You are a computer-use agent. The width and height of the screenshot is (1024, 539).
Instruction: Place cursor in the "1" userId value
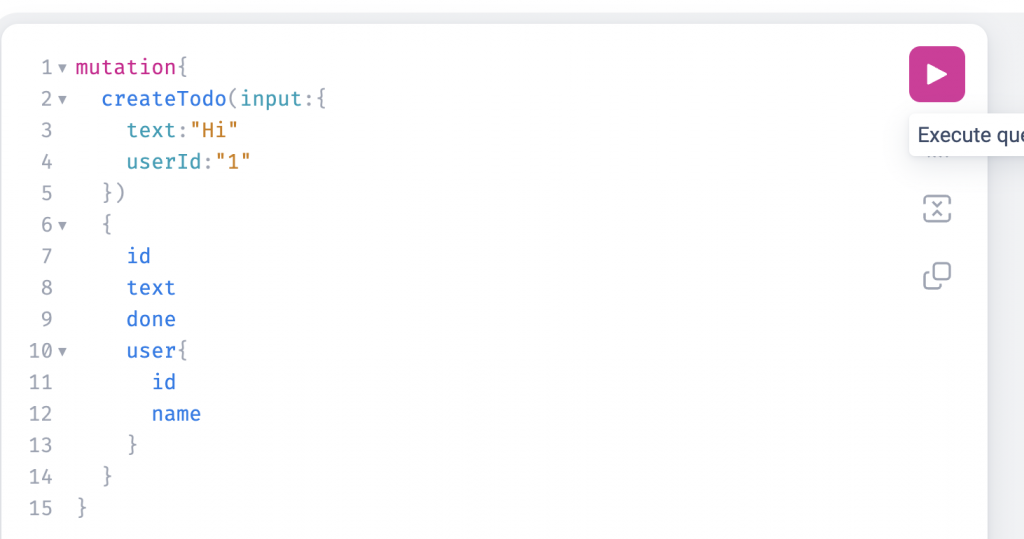coord(233,161)
